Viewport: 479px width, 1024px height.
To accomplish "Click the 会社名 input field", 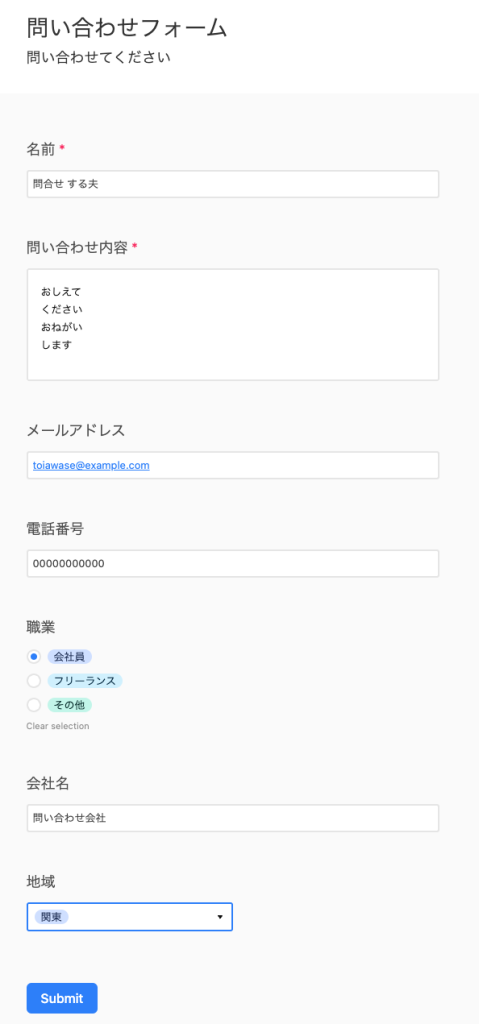I will click(x=233, y=818).
